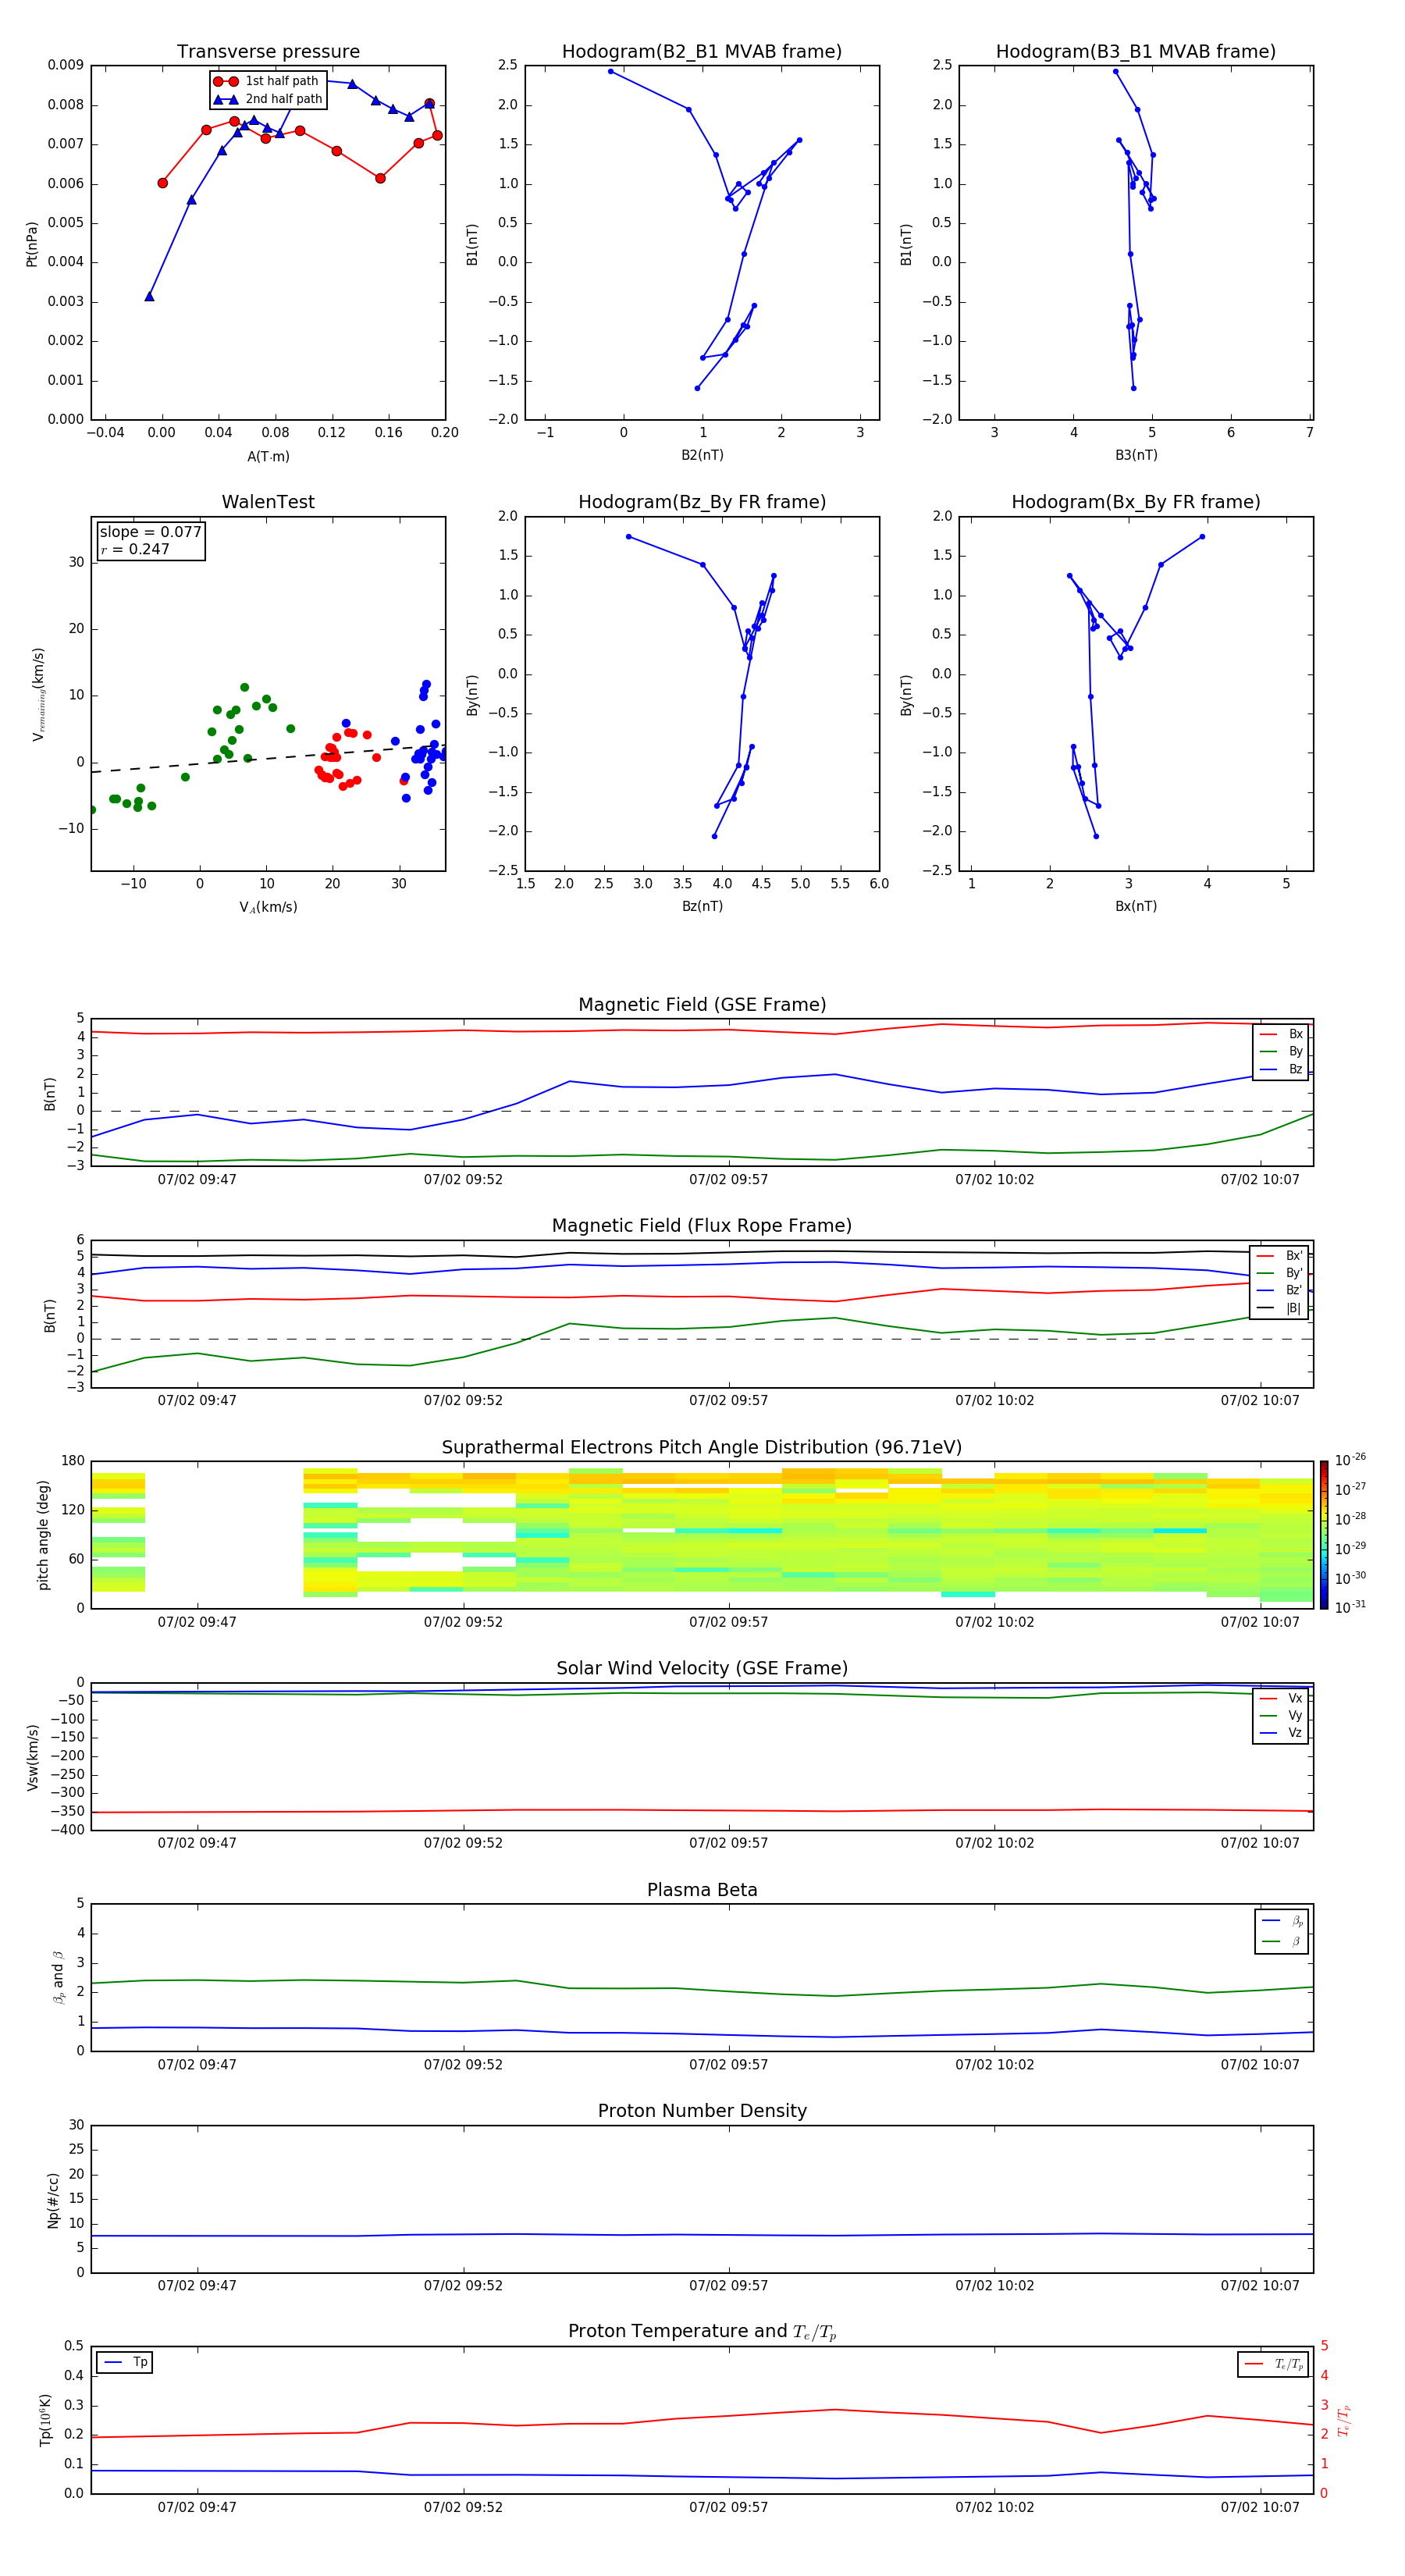Select the 'slope = 0.077' annotation
Image resolution: width=1405 pixels, height=2576 pixels.
(x=150, y=532)
